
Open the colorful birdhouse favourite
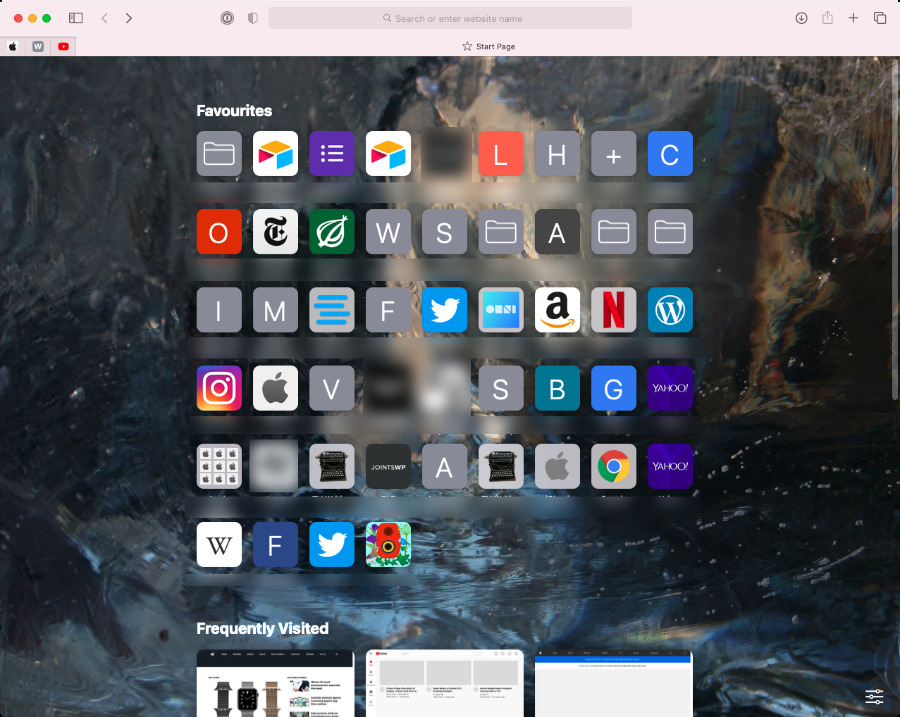[x=388, y=544]
